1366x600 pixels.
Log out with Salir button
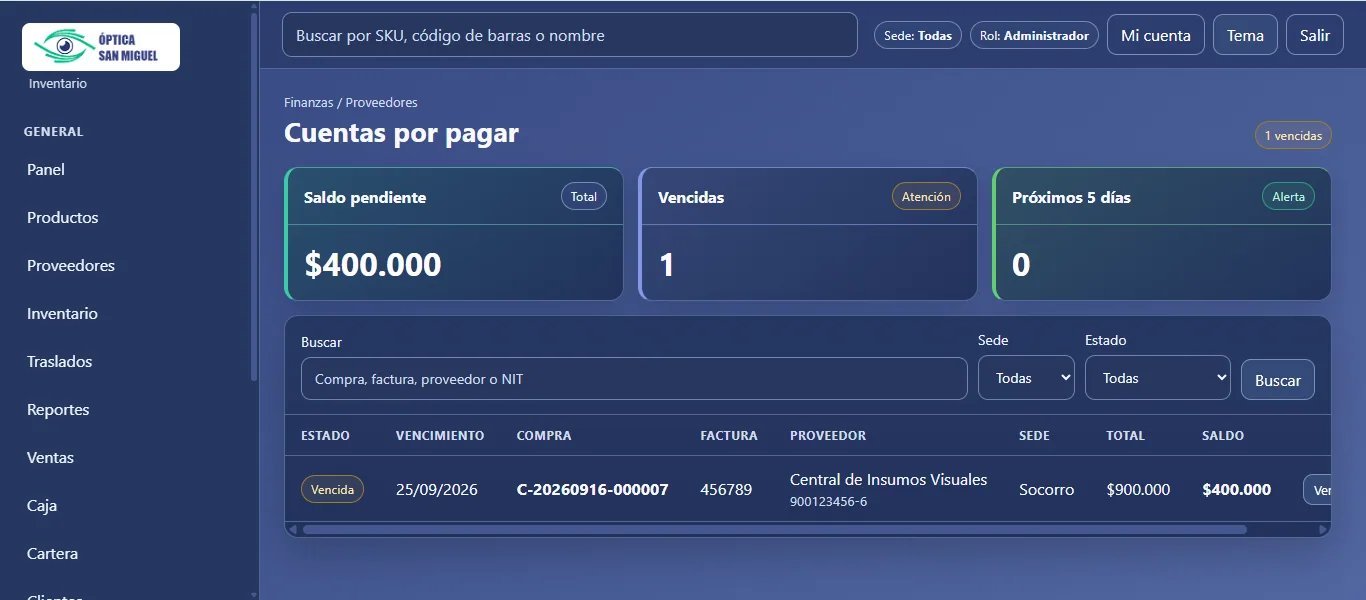[x=1315, y=35]
